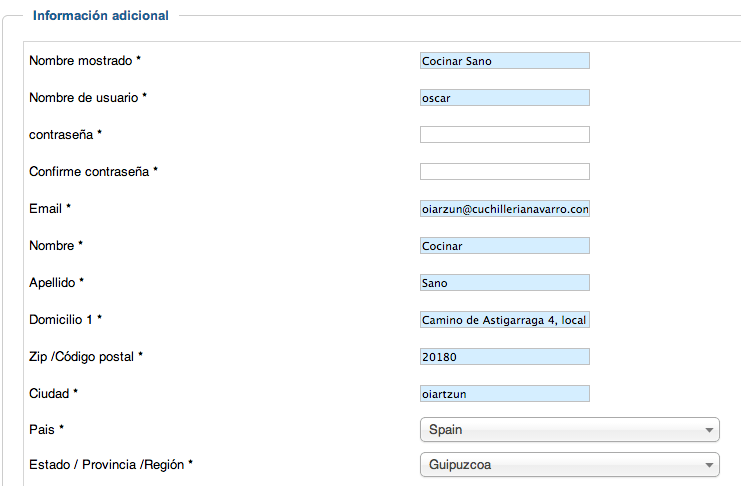The width and height of the screenshot is (741, 486).
Task: Click the arrow on the Spain dropdown
Action: [x=709, y=430]
